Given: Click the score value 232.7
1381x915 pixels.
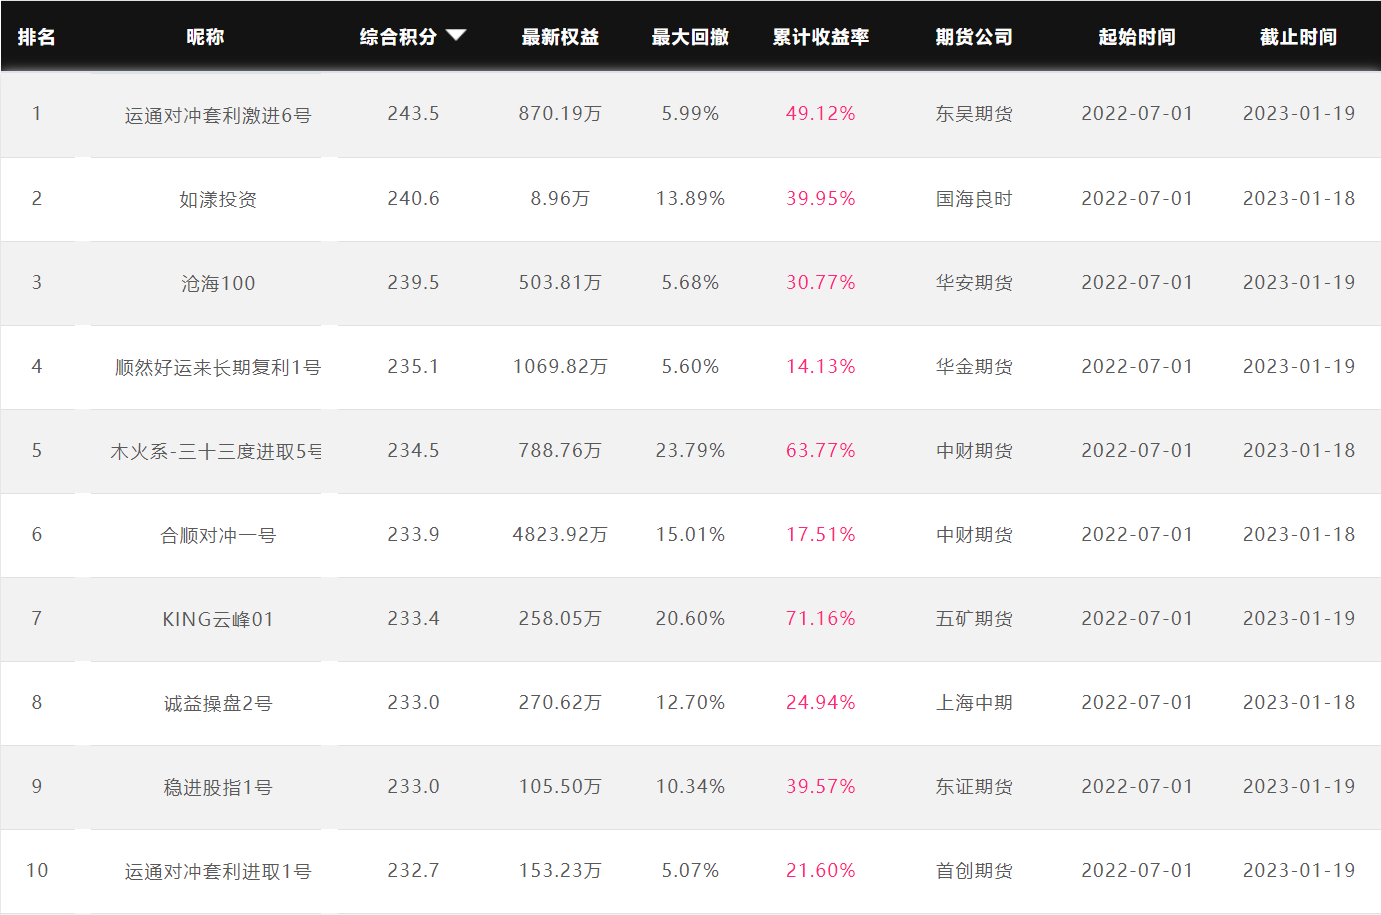Looking at the screenshot, I should pos(413,870).
